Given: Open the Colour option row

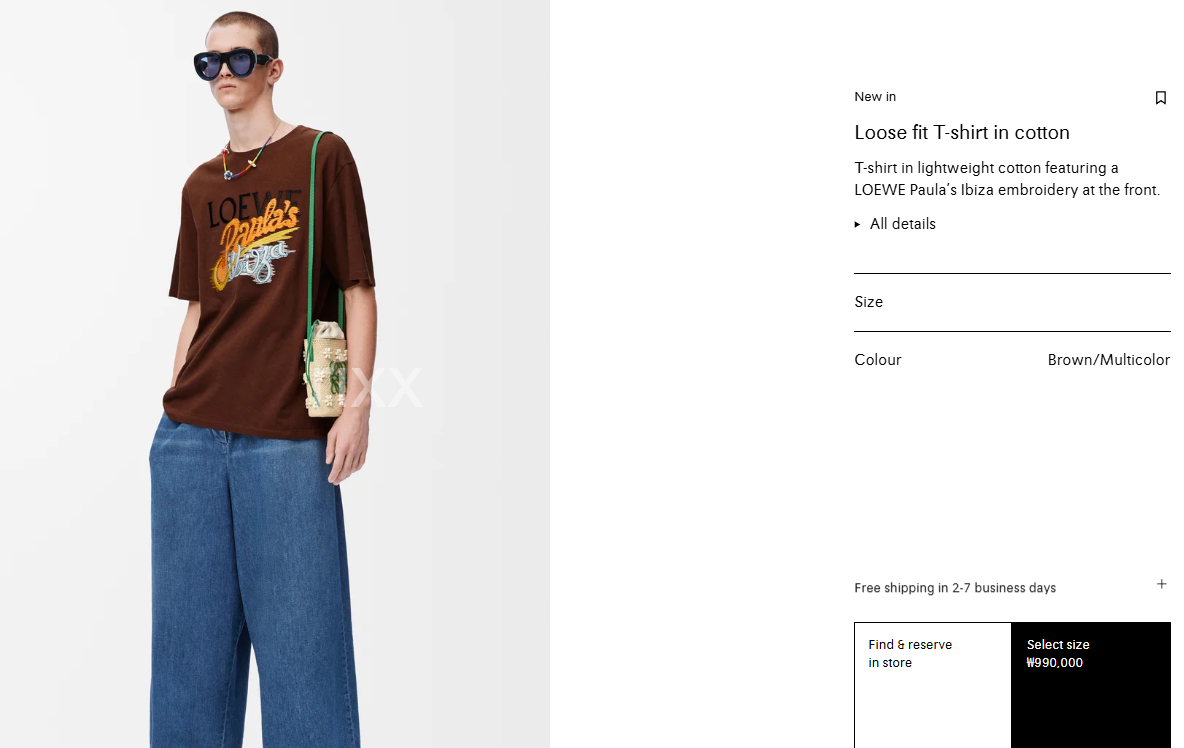Looking at the screenshot, I should pos(1012,360).
